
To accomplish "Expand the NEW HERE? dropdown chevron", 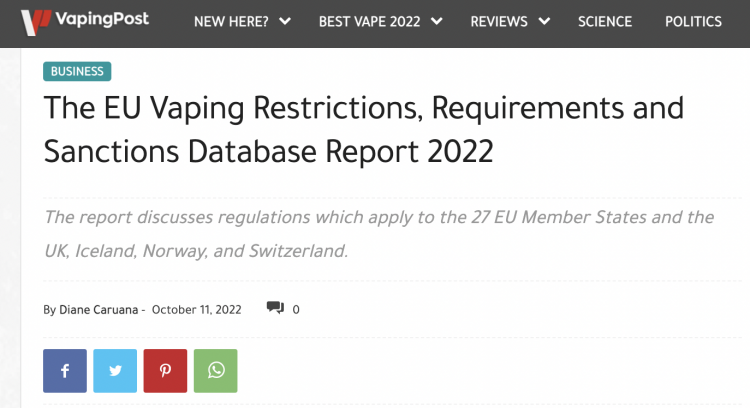I will (x=285, y=22).
